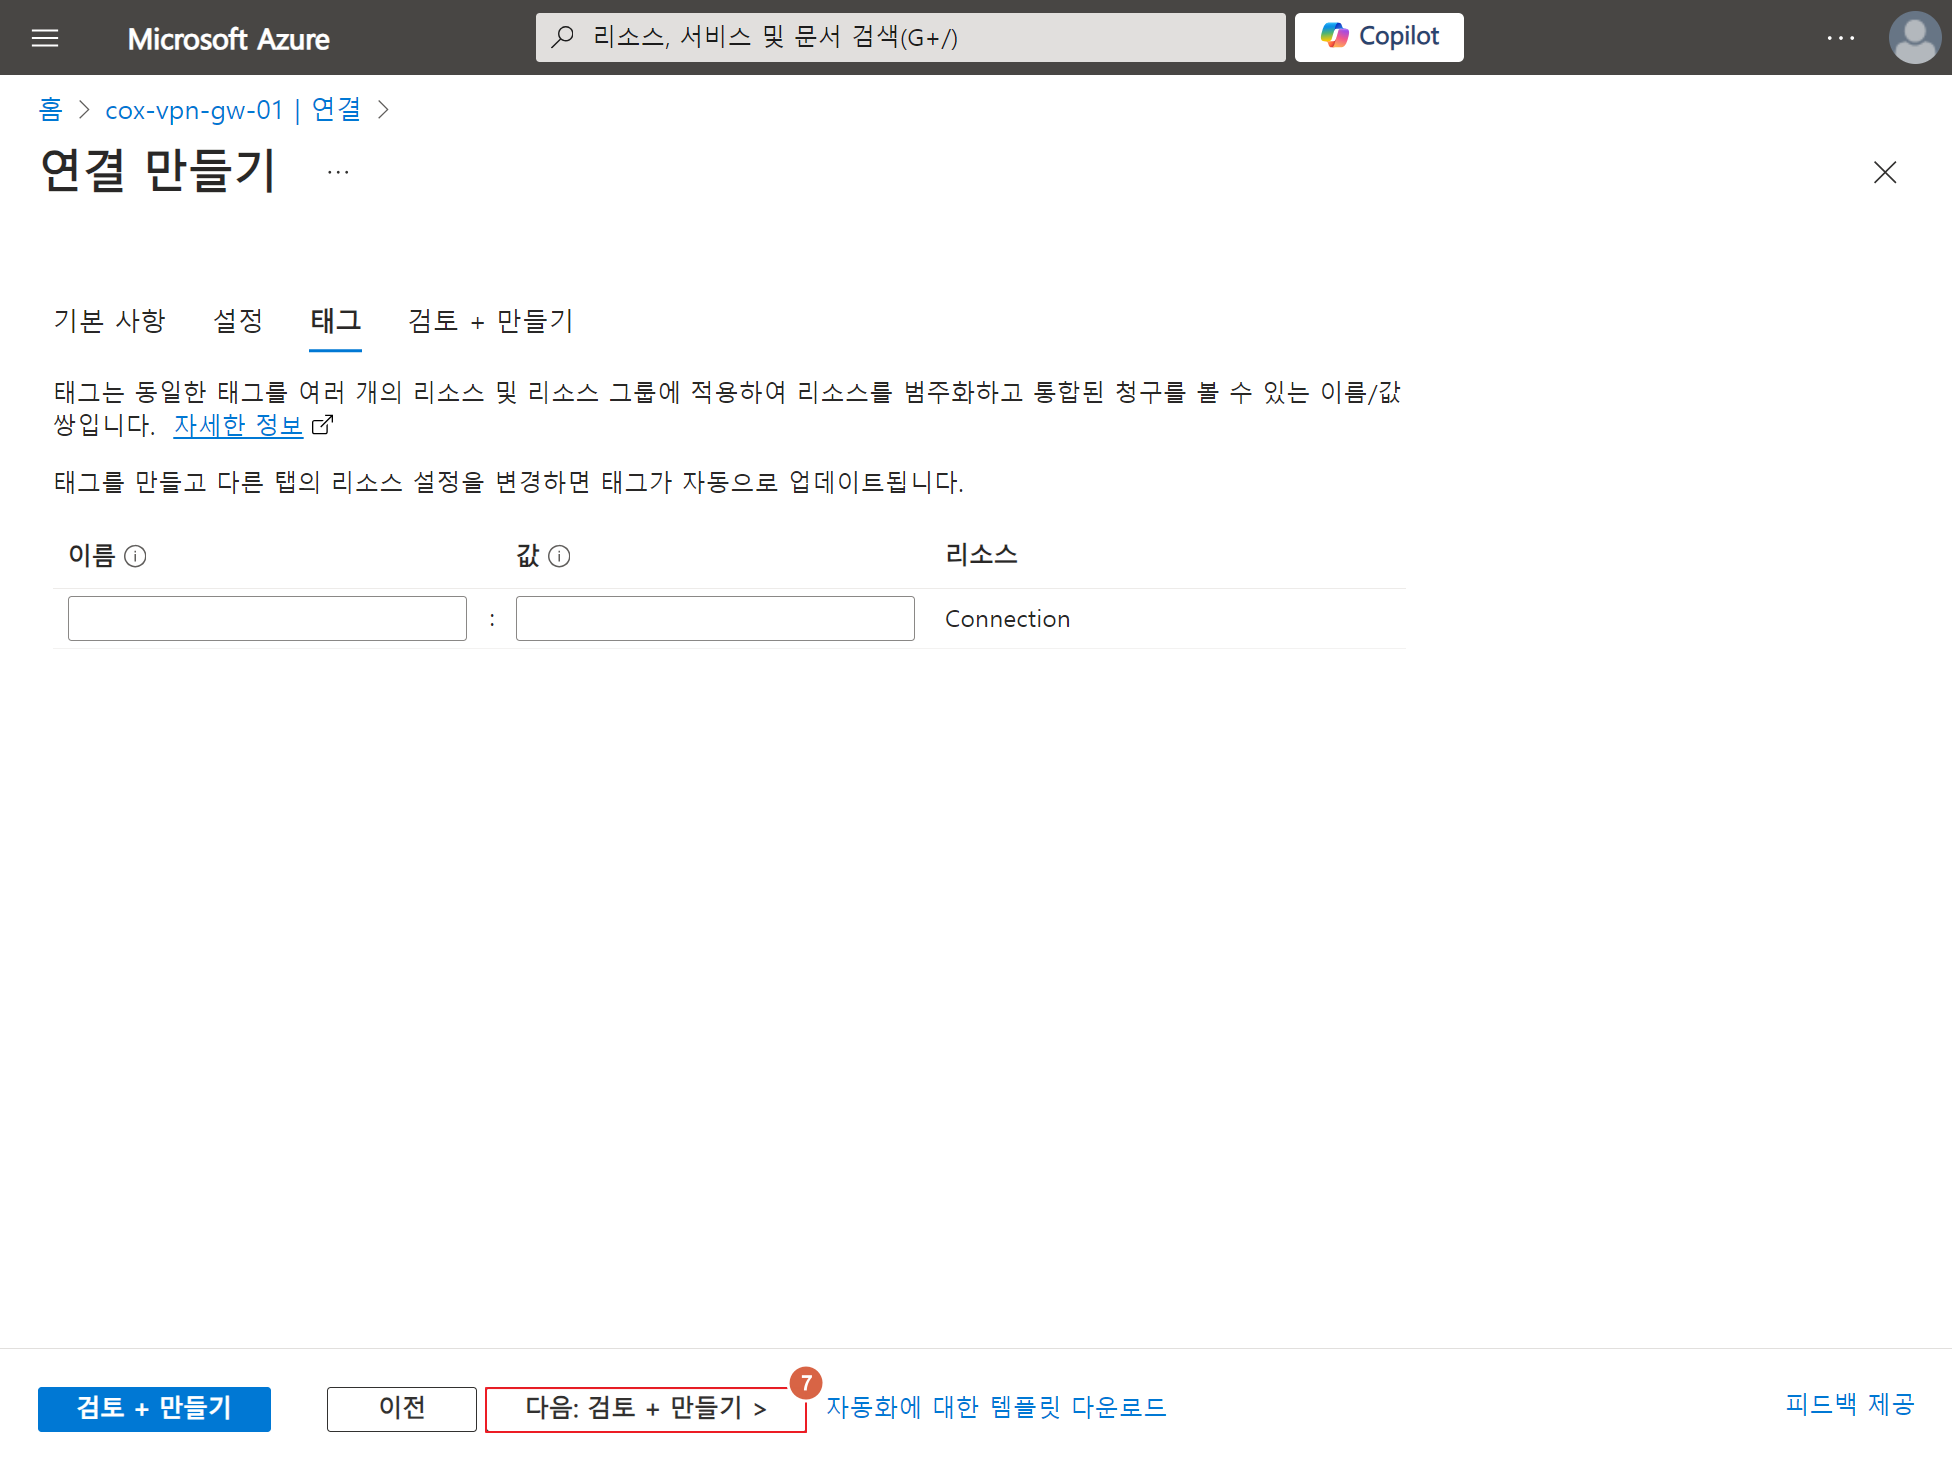
Task: Open the 검토 + 만들기 tab
Action: click(490, 321)
